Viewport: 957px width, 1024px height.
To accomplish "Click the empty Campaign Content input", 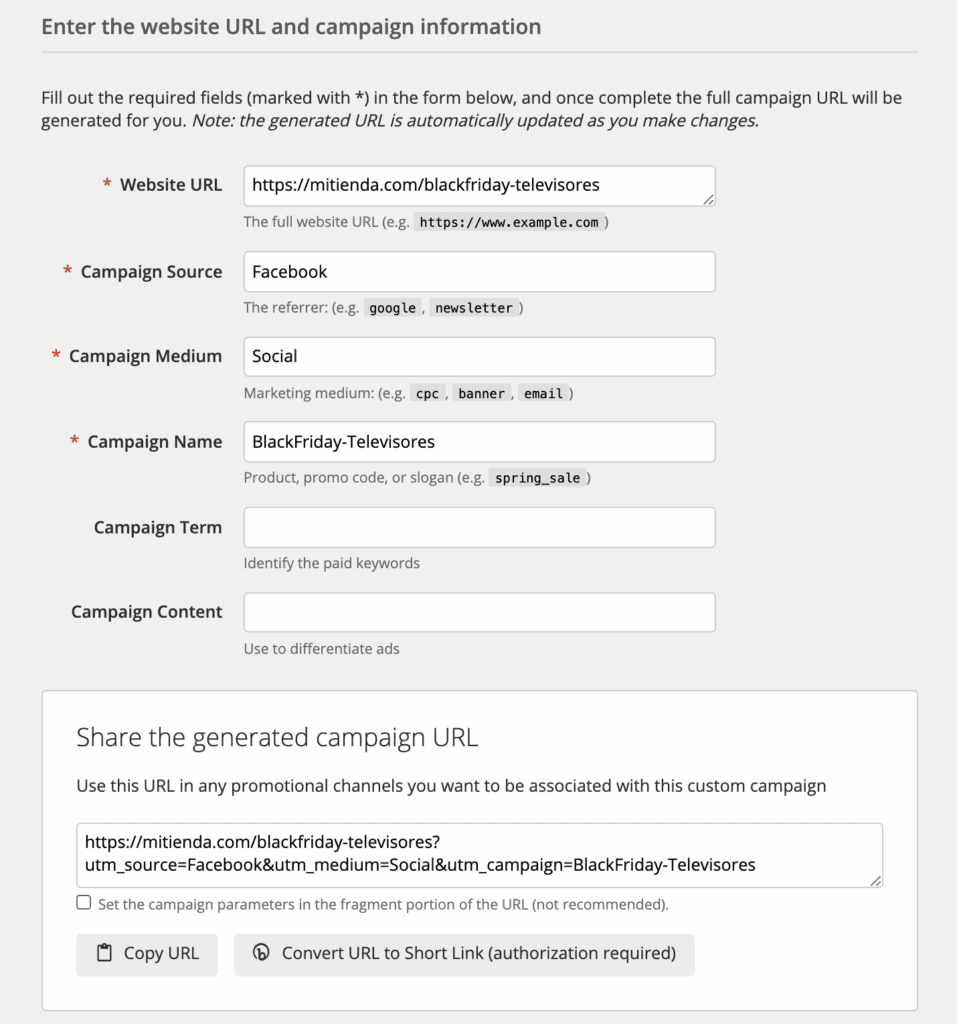I will click(x=478, y=612).
